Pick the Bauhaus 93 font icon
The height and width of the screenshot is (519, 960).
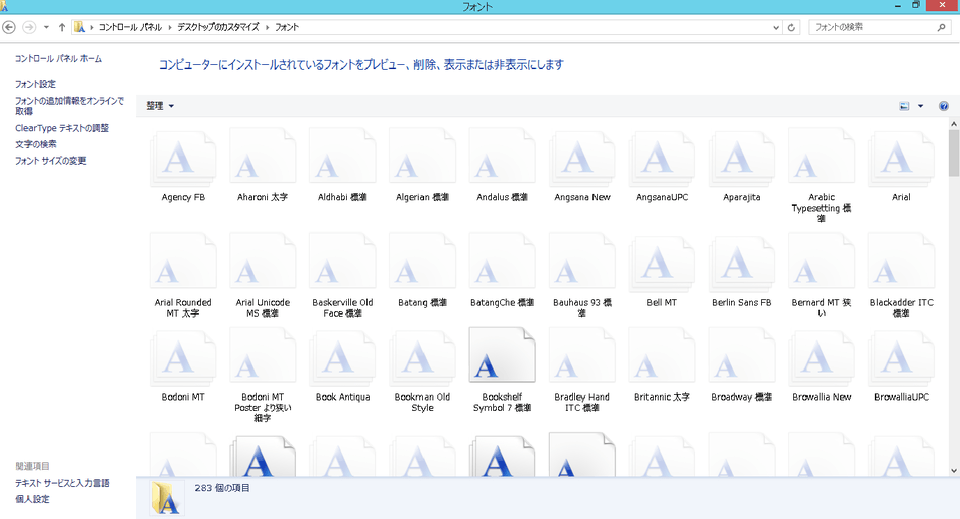pos(581,262)
